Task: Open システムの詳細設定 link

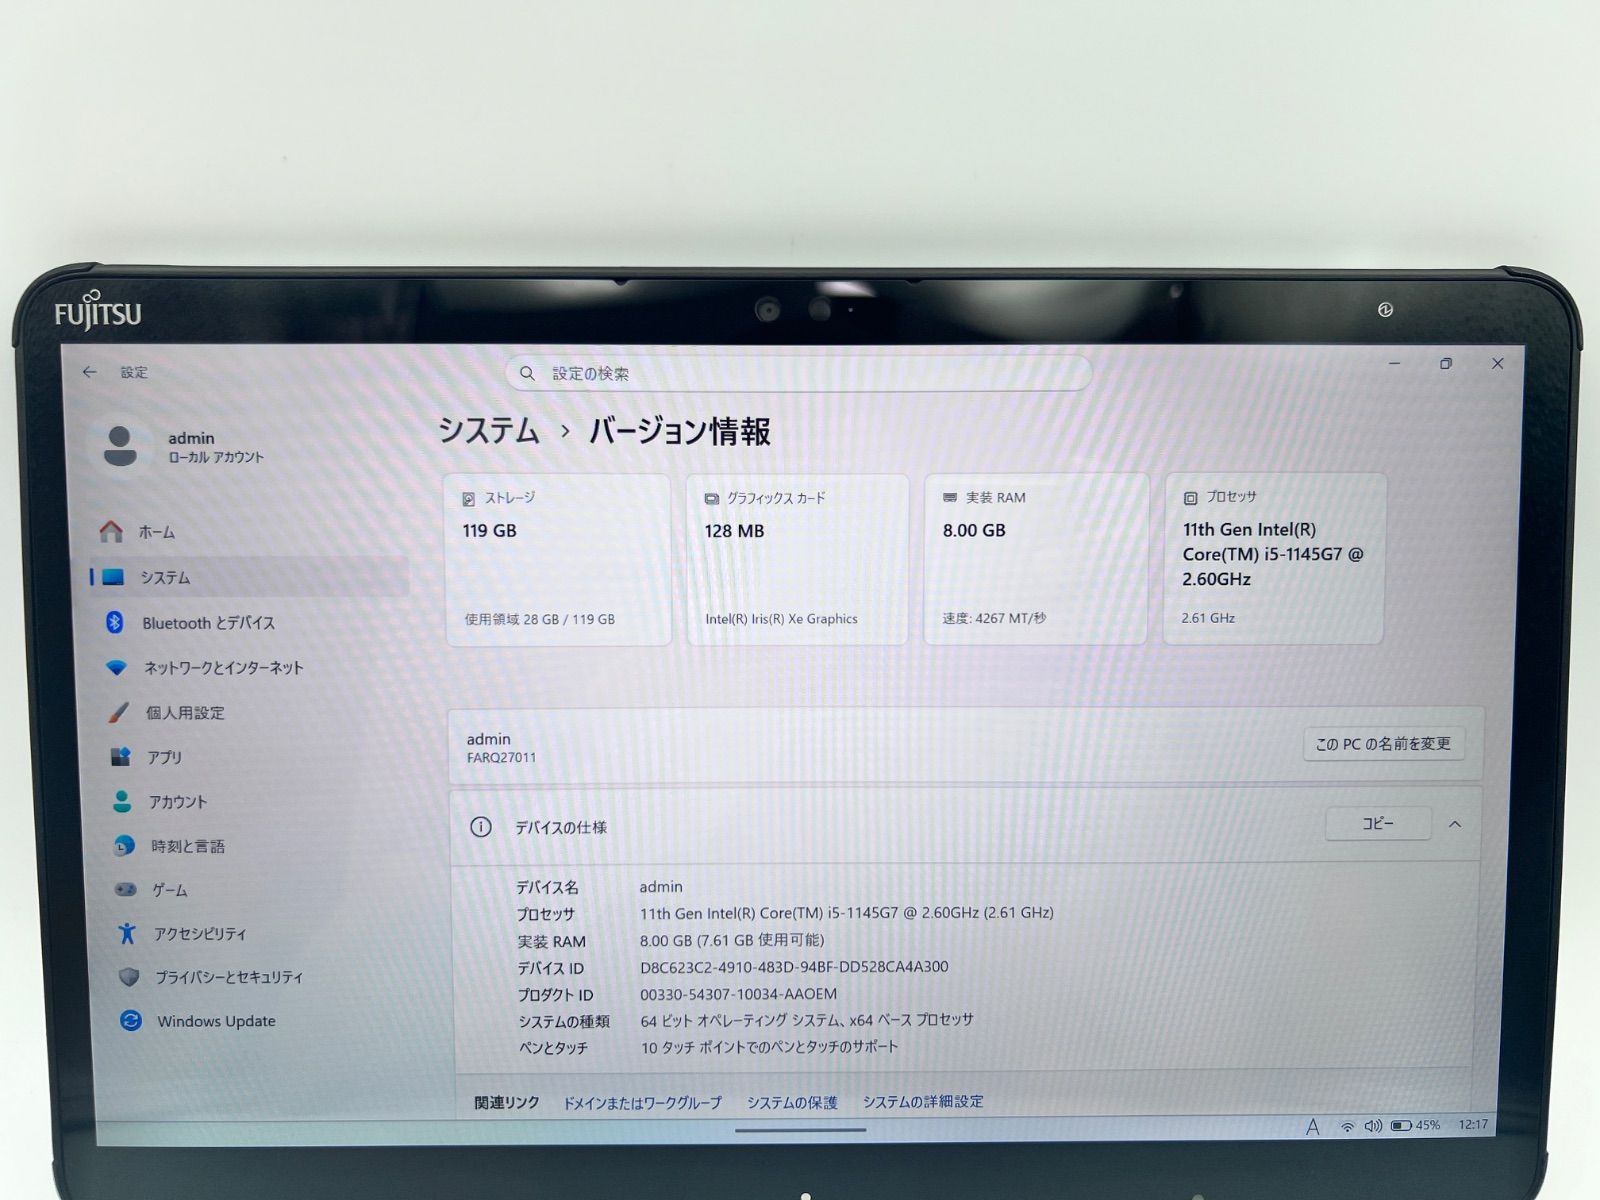Action: click(x=923, y=1101)
